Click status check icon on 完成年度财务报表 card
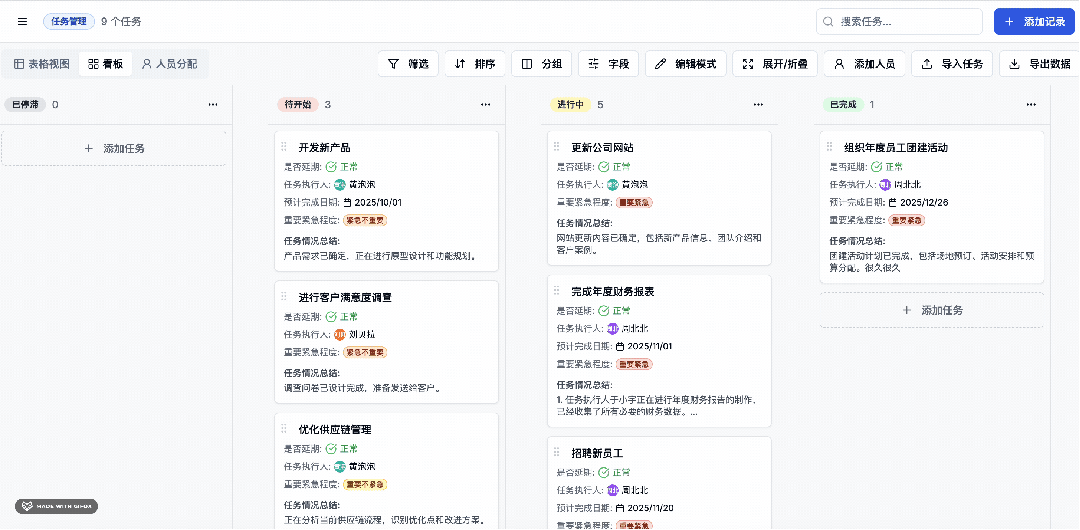 (603, 311)
